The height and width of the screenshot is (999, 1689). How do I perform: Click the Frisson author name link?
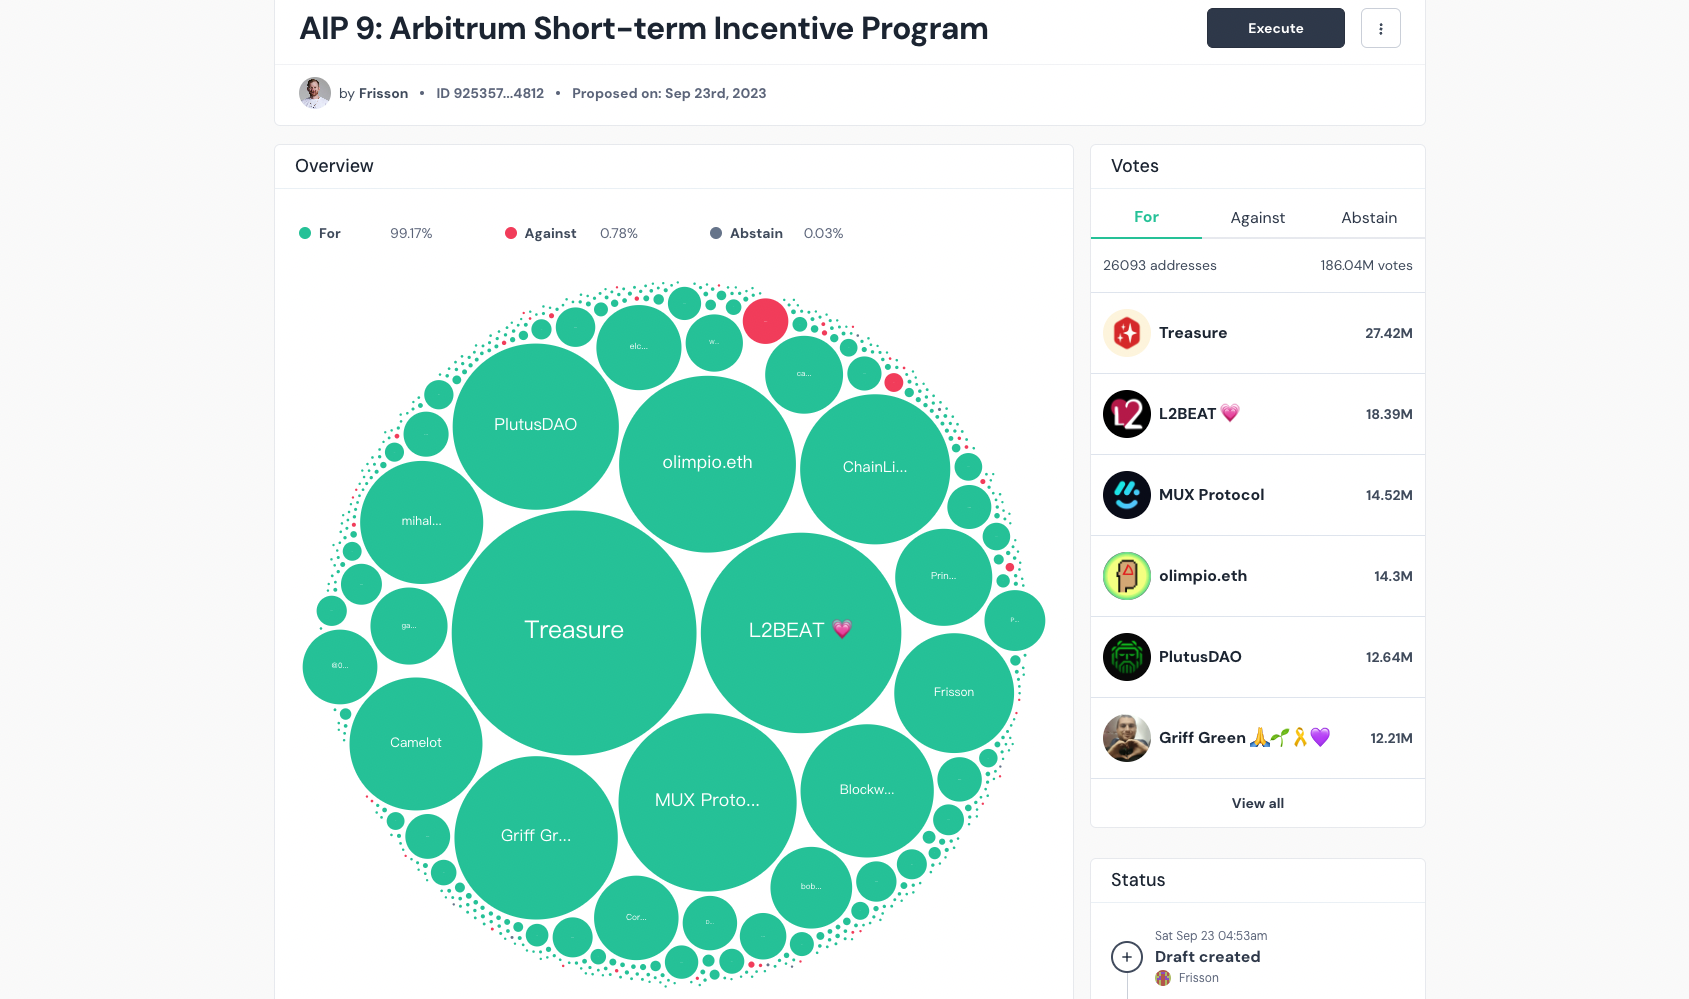[383, 93]
